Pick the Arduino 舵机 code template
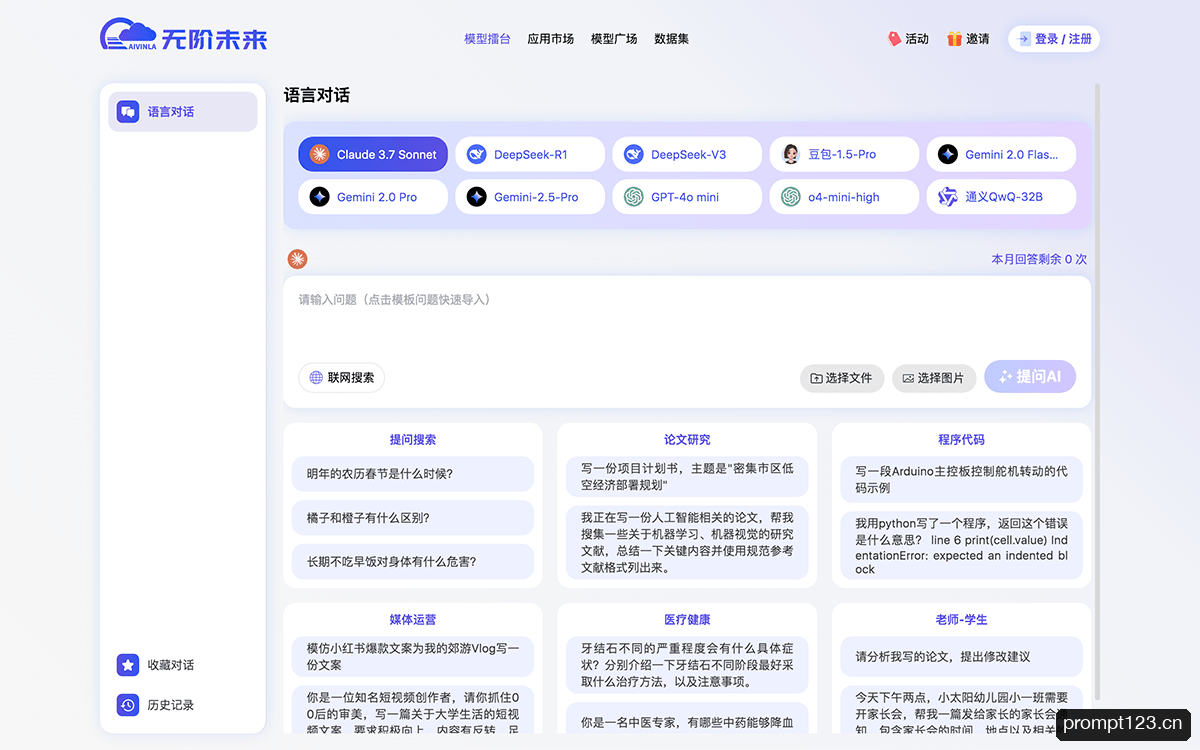1200x750 pixels. pos(961,480)
